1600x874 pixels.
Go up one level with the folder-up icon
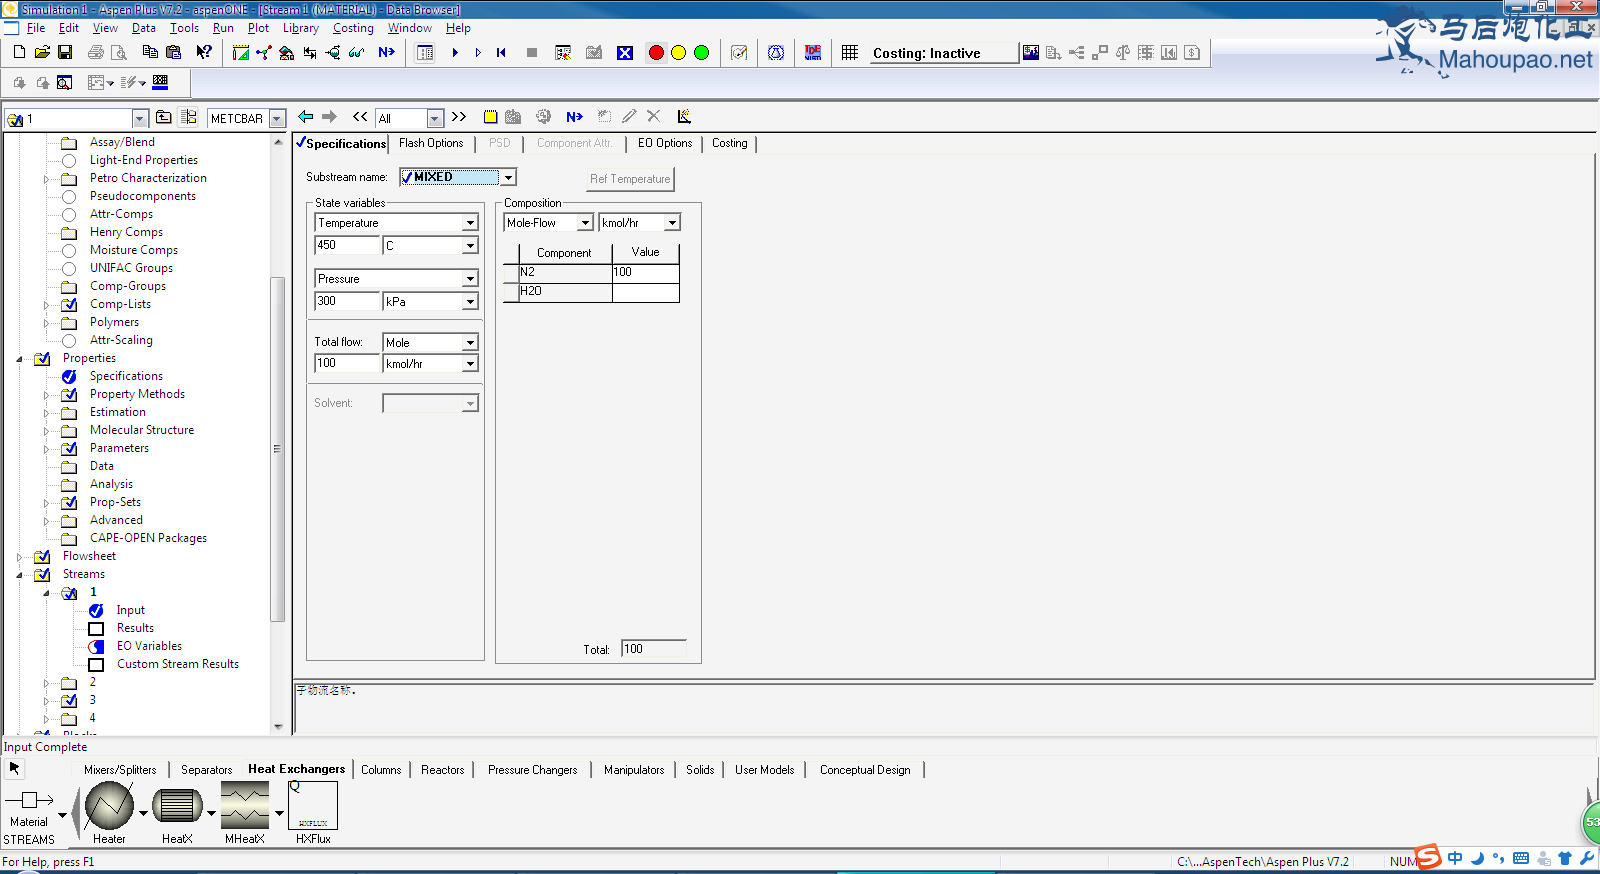point(164,117)
